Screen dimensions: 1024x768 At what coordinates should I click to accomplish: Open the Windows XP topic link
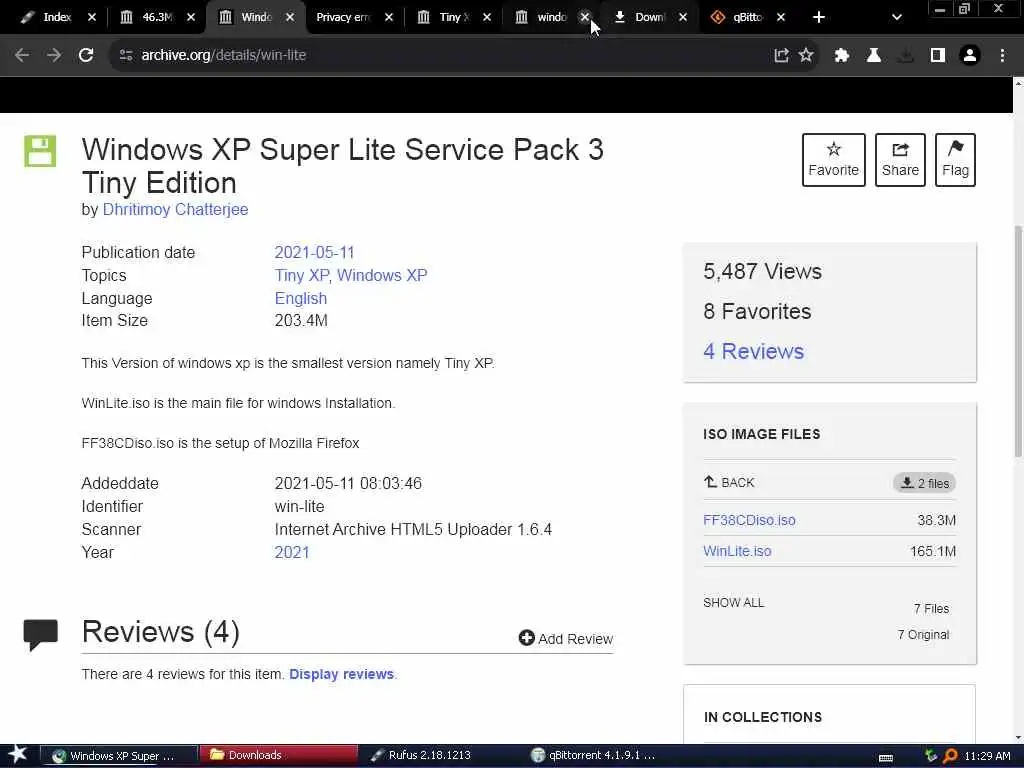pyautogui.click(x=382, y=276)
